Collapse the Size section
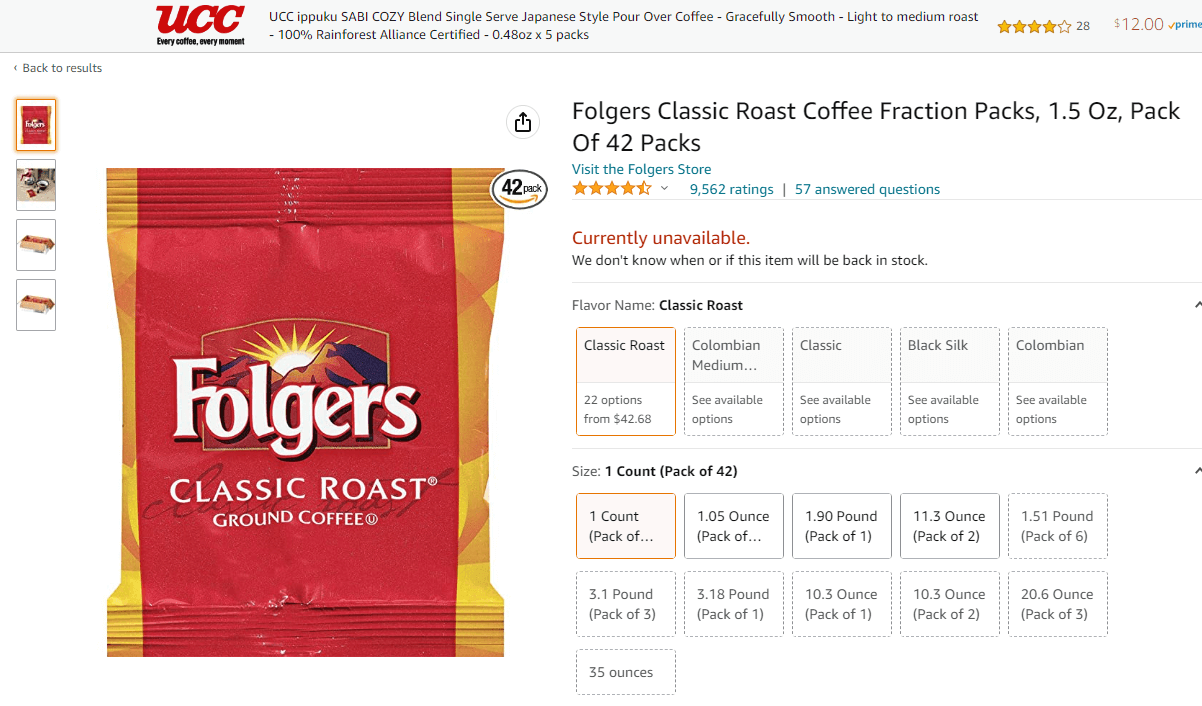This screenshot has width=1202, height=706. coord(1197,470)
